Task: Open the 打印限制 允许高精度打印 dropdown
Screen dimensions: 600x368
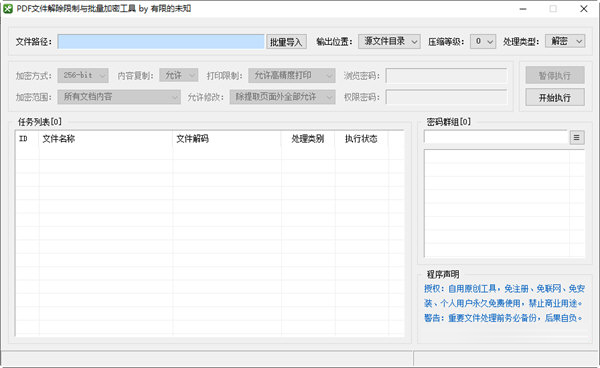Action: (292, 75)
